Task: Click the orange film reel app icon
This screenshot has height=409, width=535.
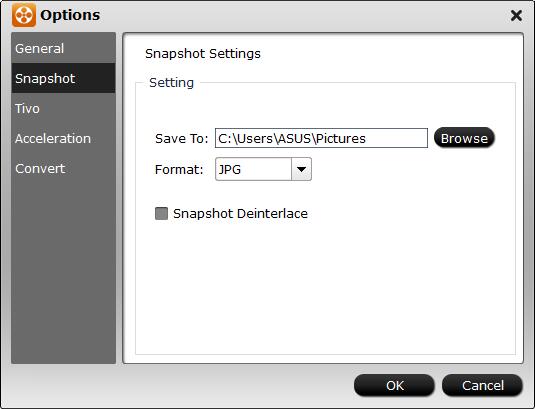Action: click(24, 15)
